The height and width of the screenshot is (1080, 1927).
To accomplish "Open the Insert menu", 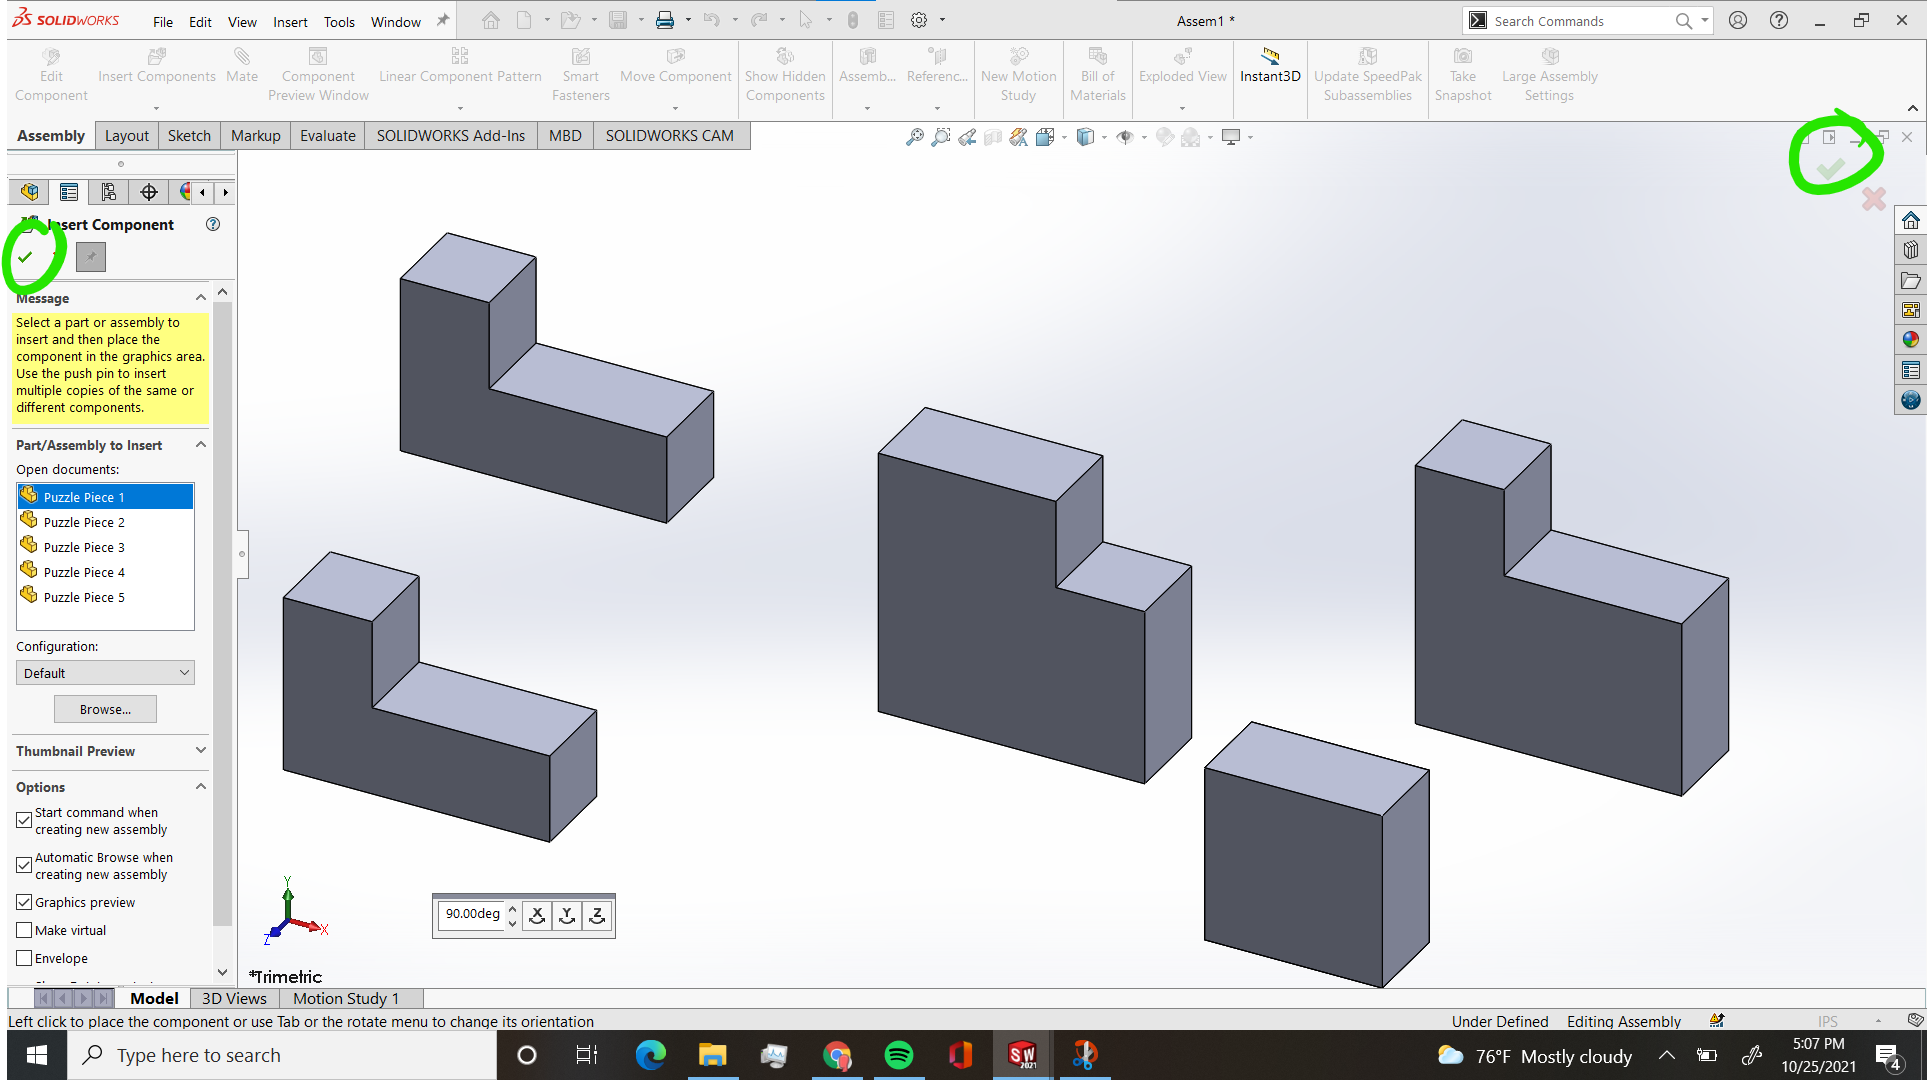I will (x=289, y=21).
